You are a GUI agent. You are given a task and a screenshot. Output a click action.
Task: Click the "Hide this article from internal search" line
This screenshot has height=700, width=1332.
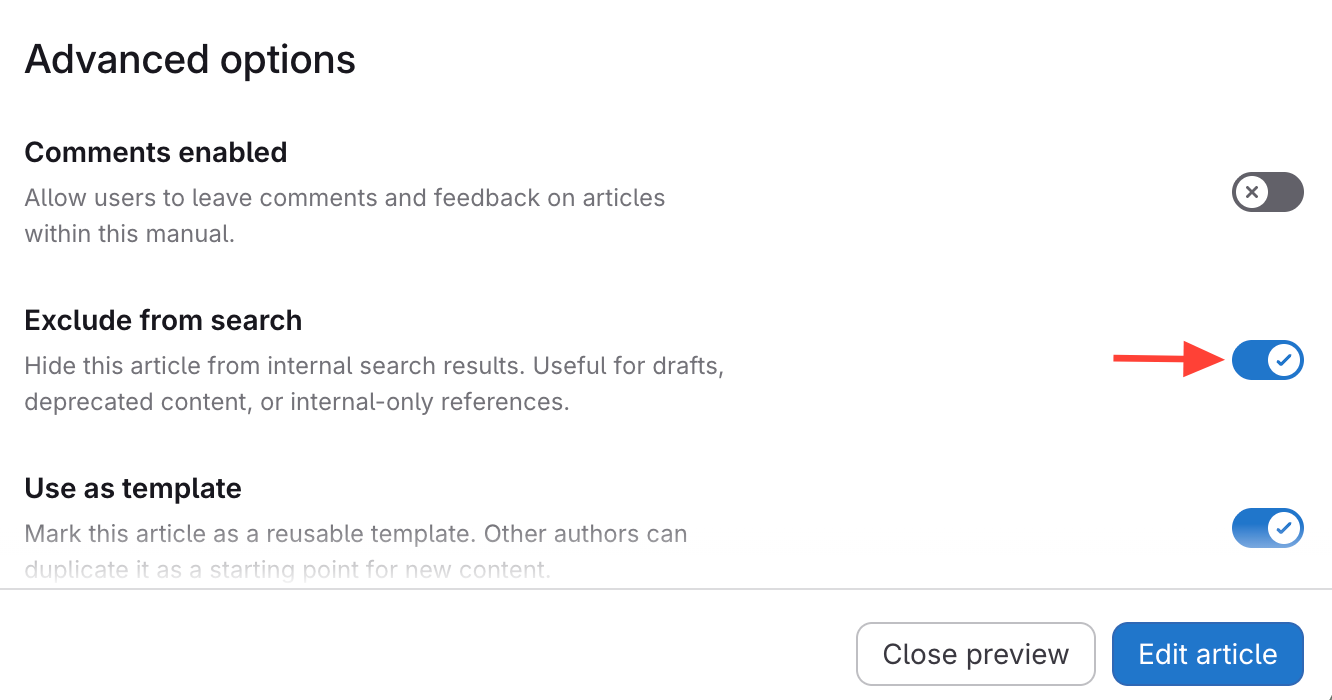[374, 365]
